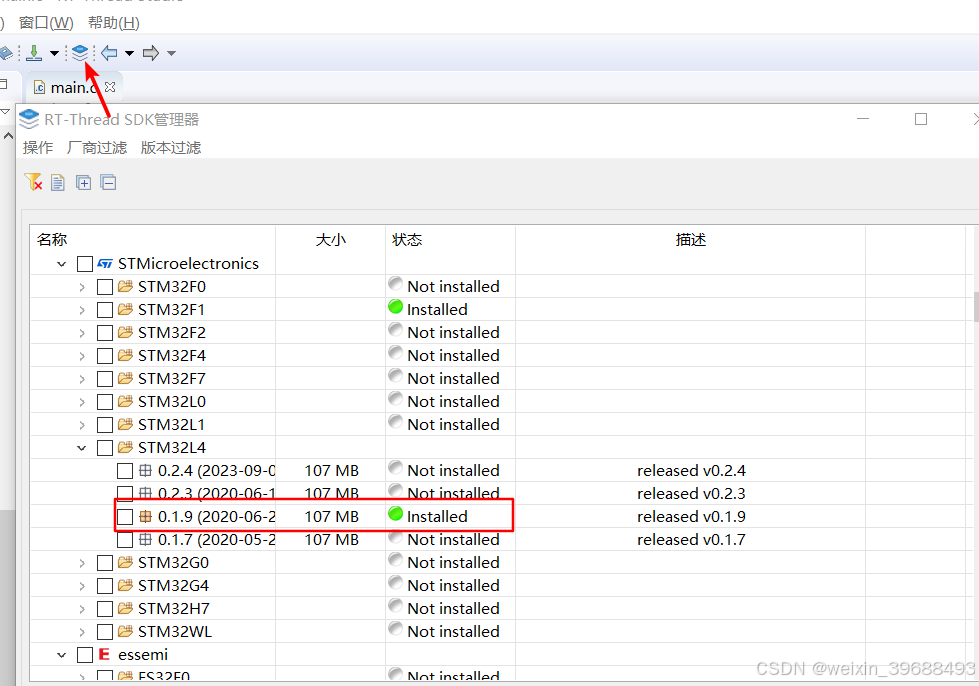Open the back navigation history dropdown
Viewport: 979px width, 686px height.
point(129,53)
